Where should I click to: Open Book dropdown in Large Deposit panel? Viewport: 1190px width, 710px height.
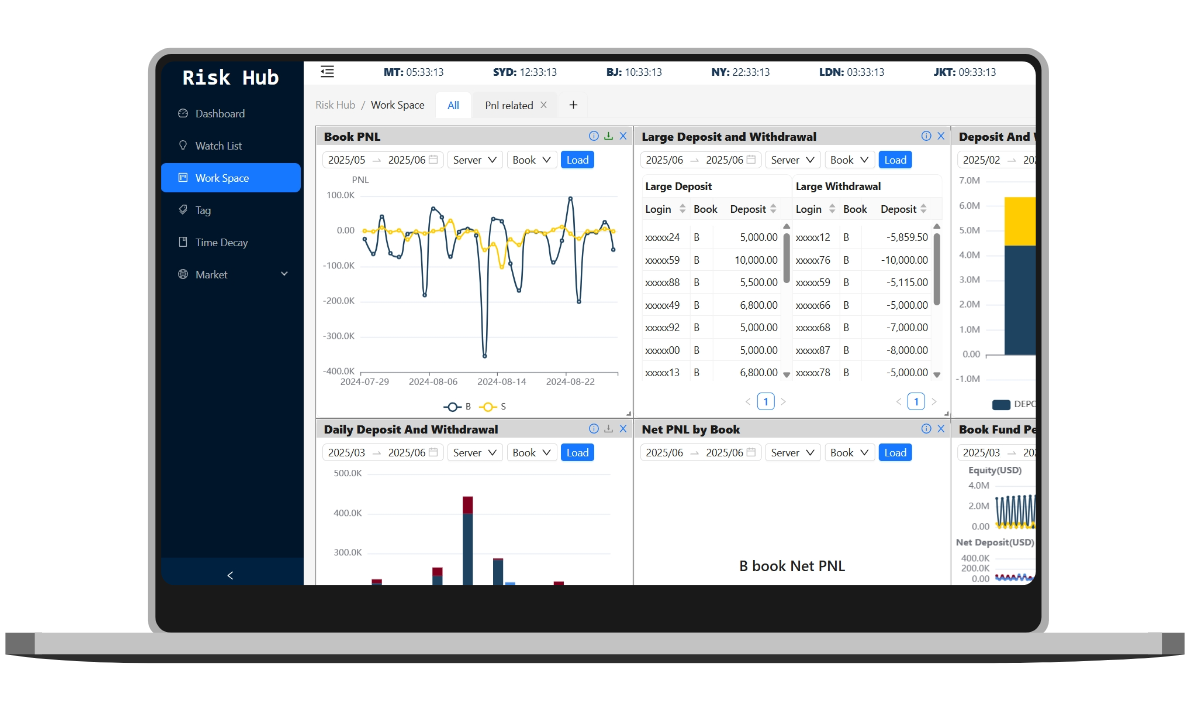click(x=848, y=160)
